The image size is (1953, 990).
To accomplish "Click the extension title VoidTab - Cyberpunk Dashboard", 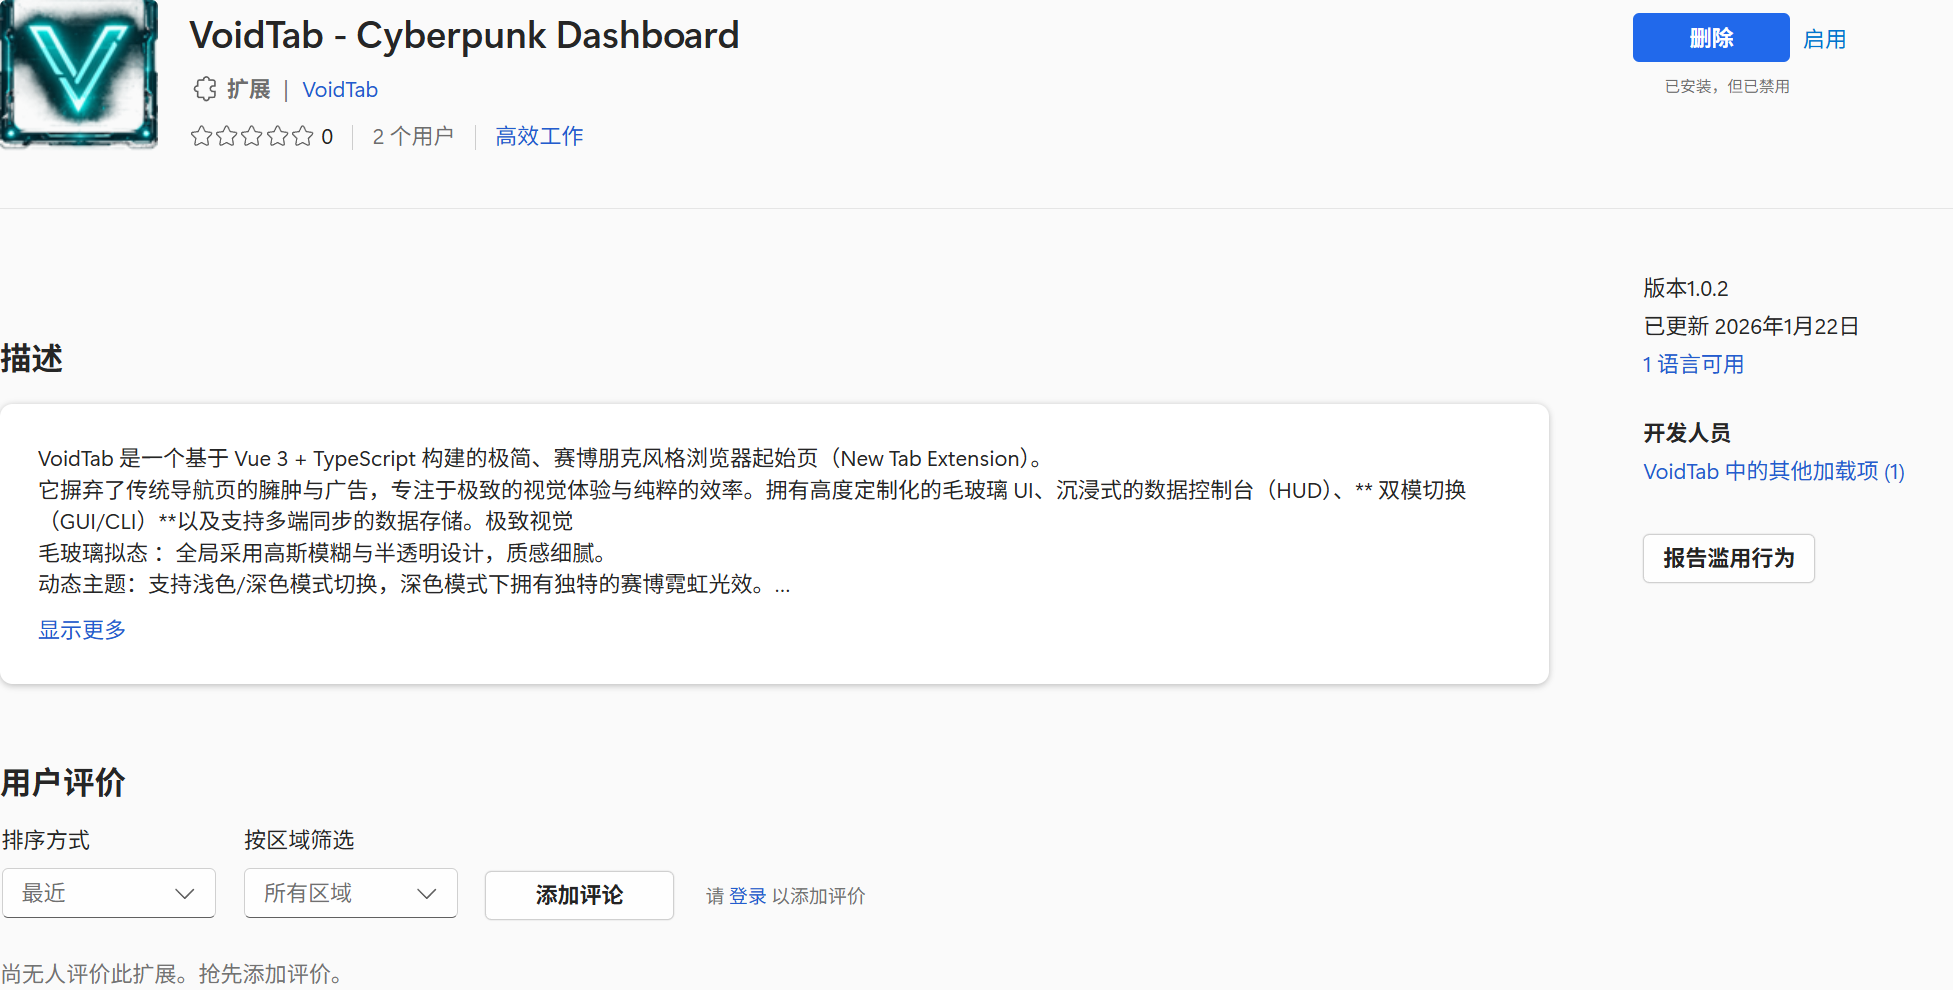I will (x=464, y=36).
